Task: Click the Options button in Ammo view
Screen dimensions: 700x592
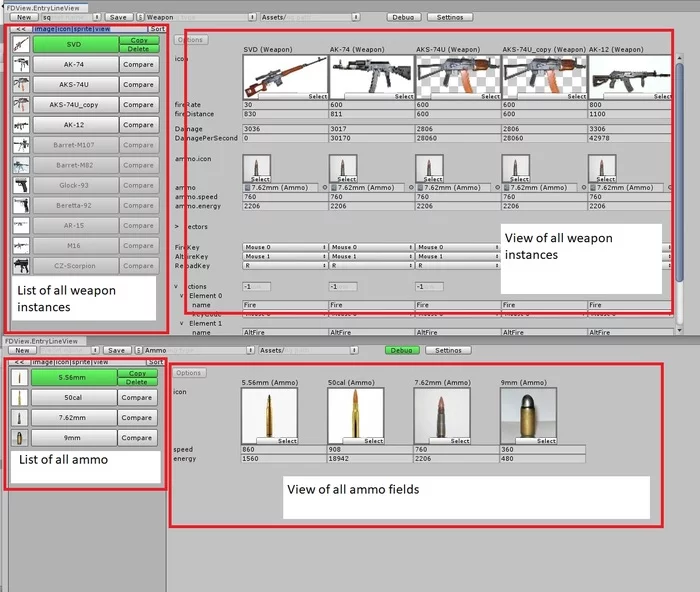Action: pyautogui.click(x=188, y=372)
